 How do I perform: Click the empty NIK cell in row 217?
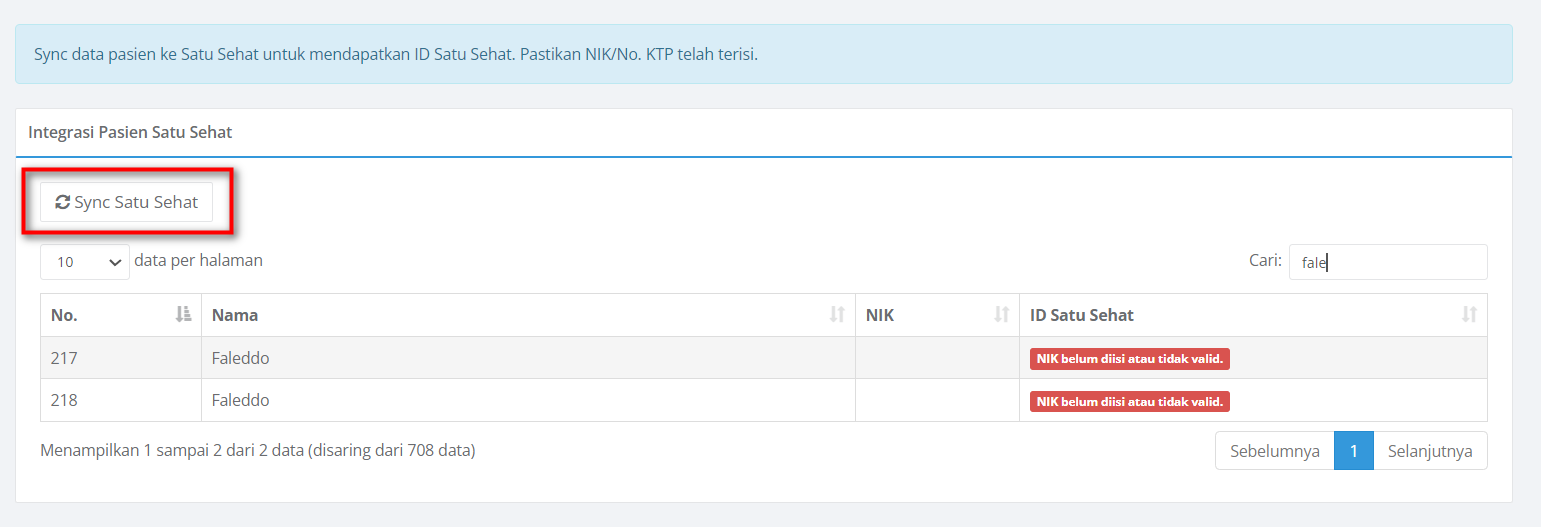pyautogui.click(x=937, y=358)
